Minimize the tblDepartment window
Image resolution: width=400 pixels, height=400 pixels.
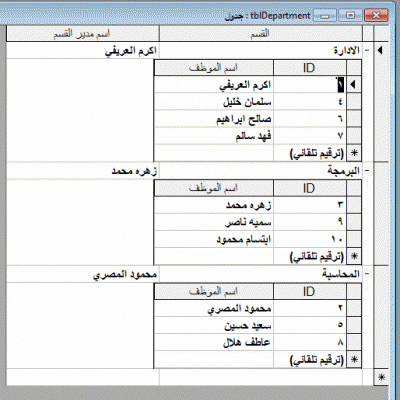pyautogui.click(x=325, y=15)
